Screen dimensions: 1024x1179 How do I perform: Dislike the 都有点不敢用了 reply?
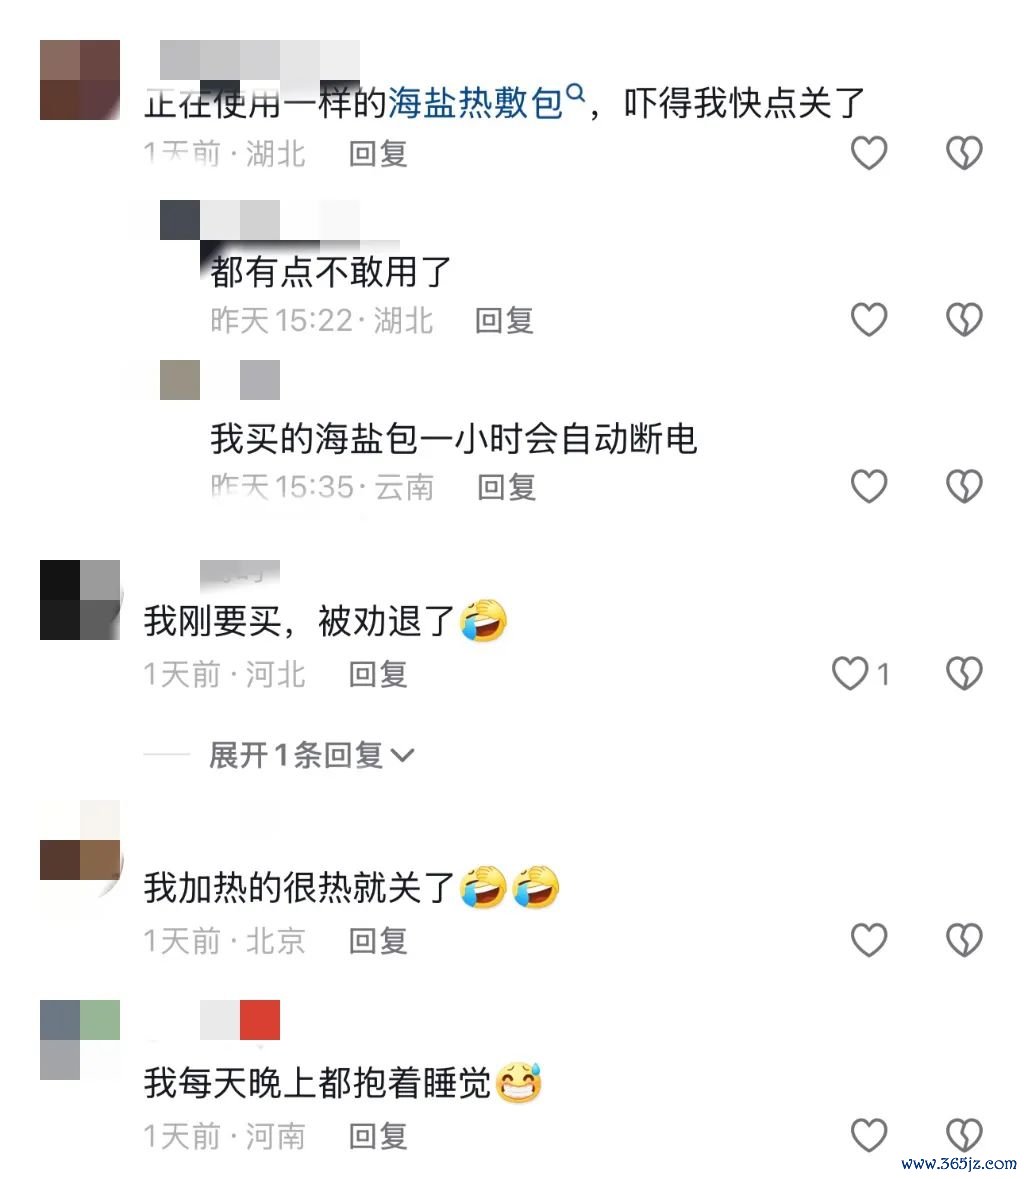coord(964,320)
